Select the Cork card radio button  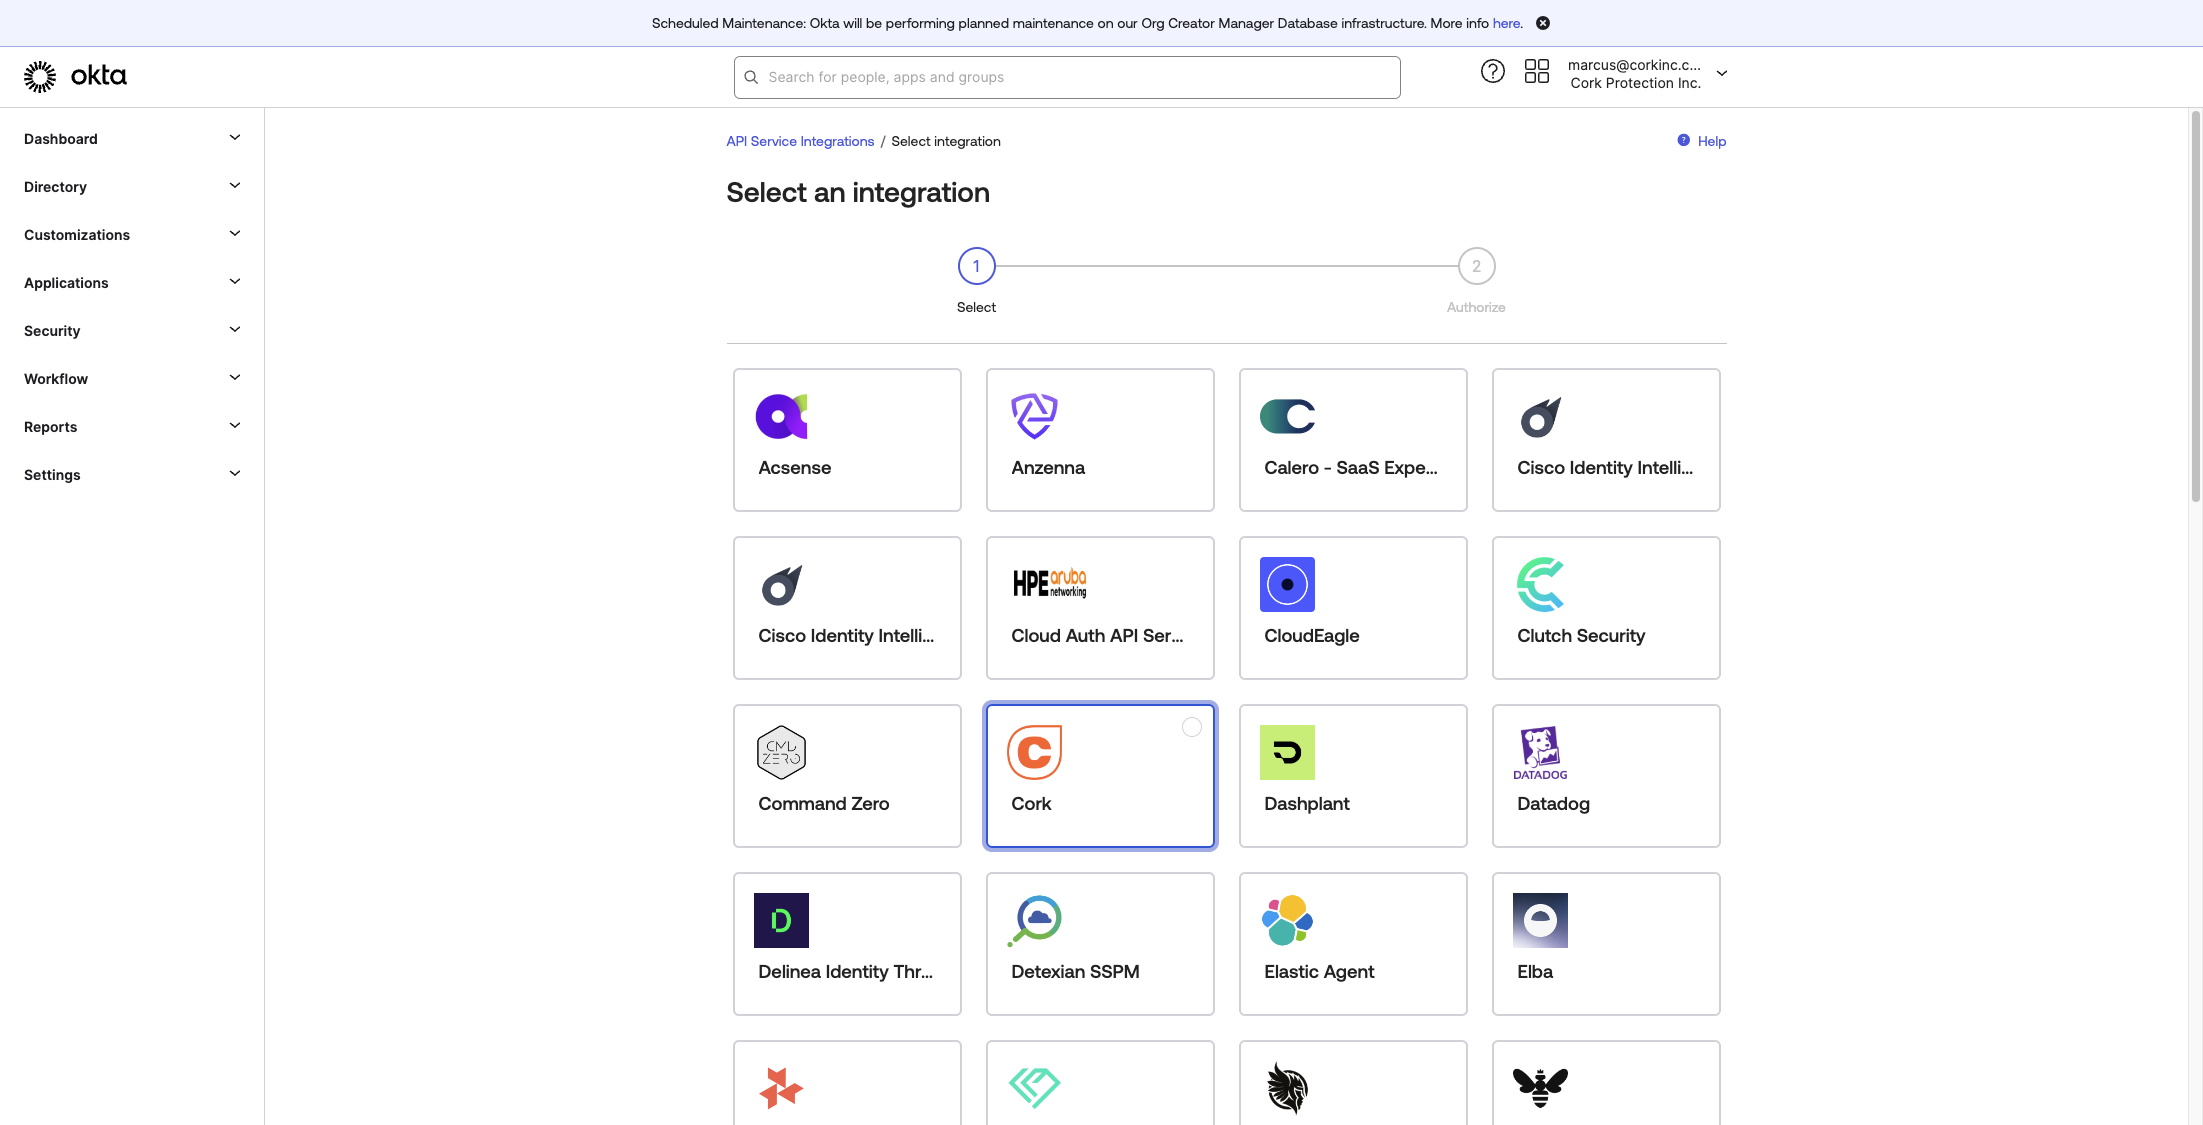tap(1191, 727)
